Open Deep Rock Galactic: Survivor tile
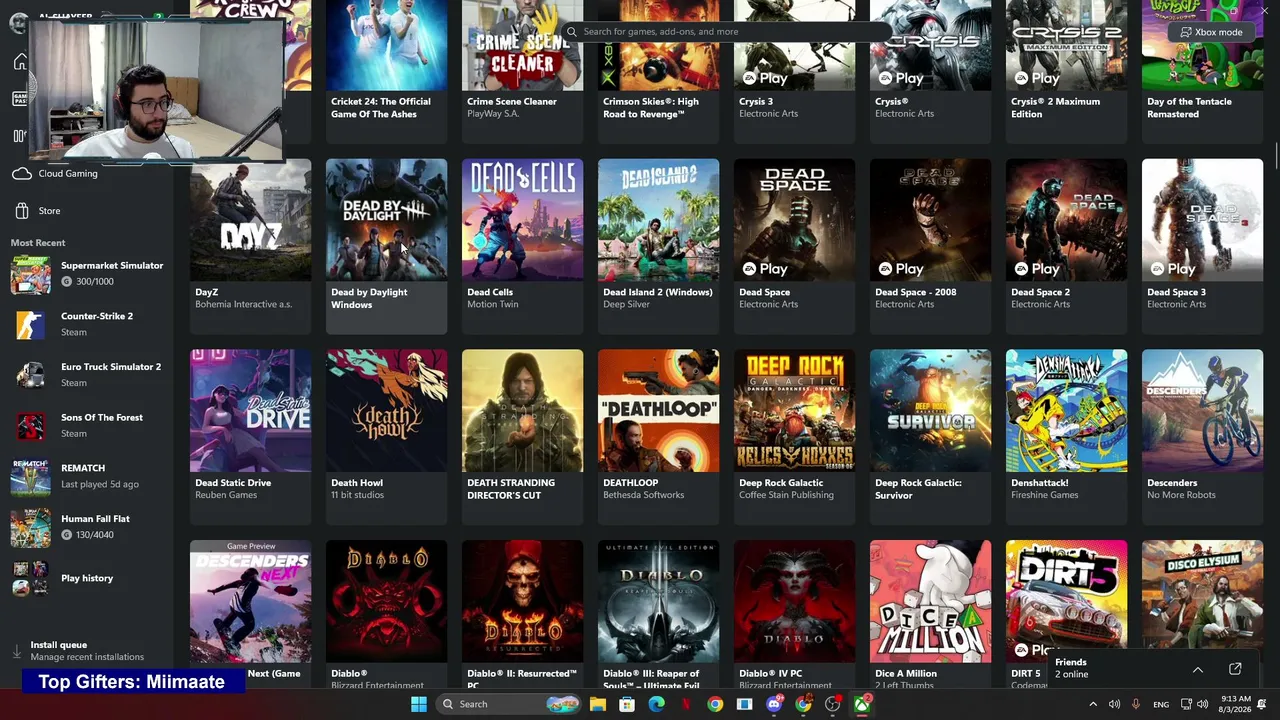The width and height of the screenshot is (1280, 720). click(x=930, y=437)
